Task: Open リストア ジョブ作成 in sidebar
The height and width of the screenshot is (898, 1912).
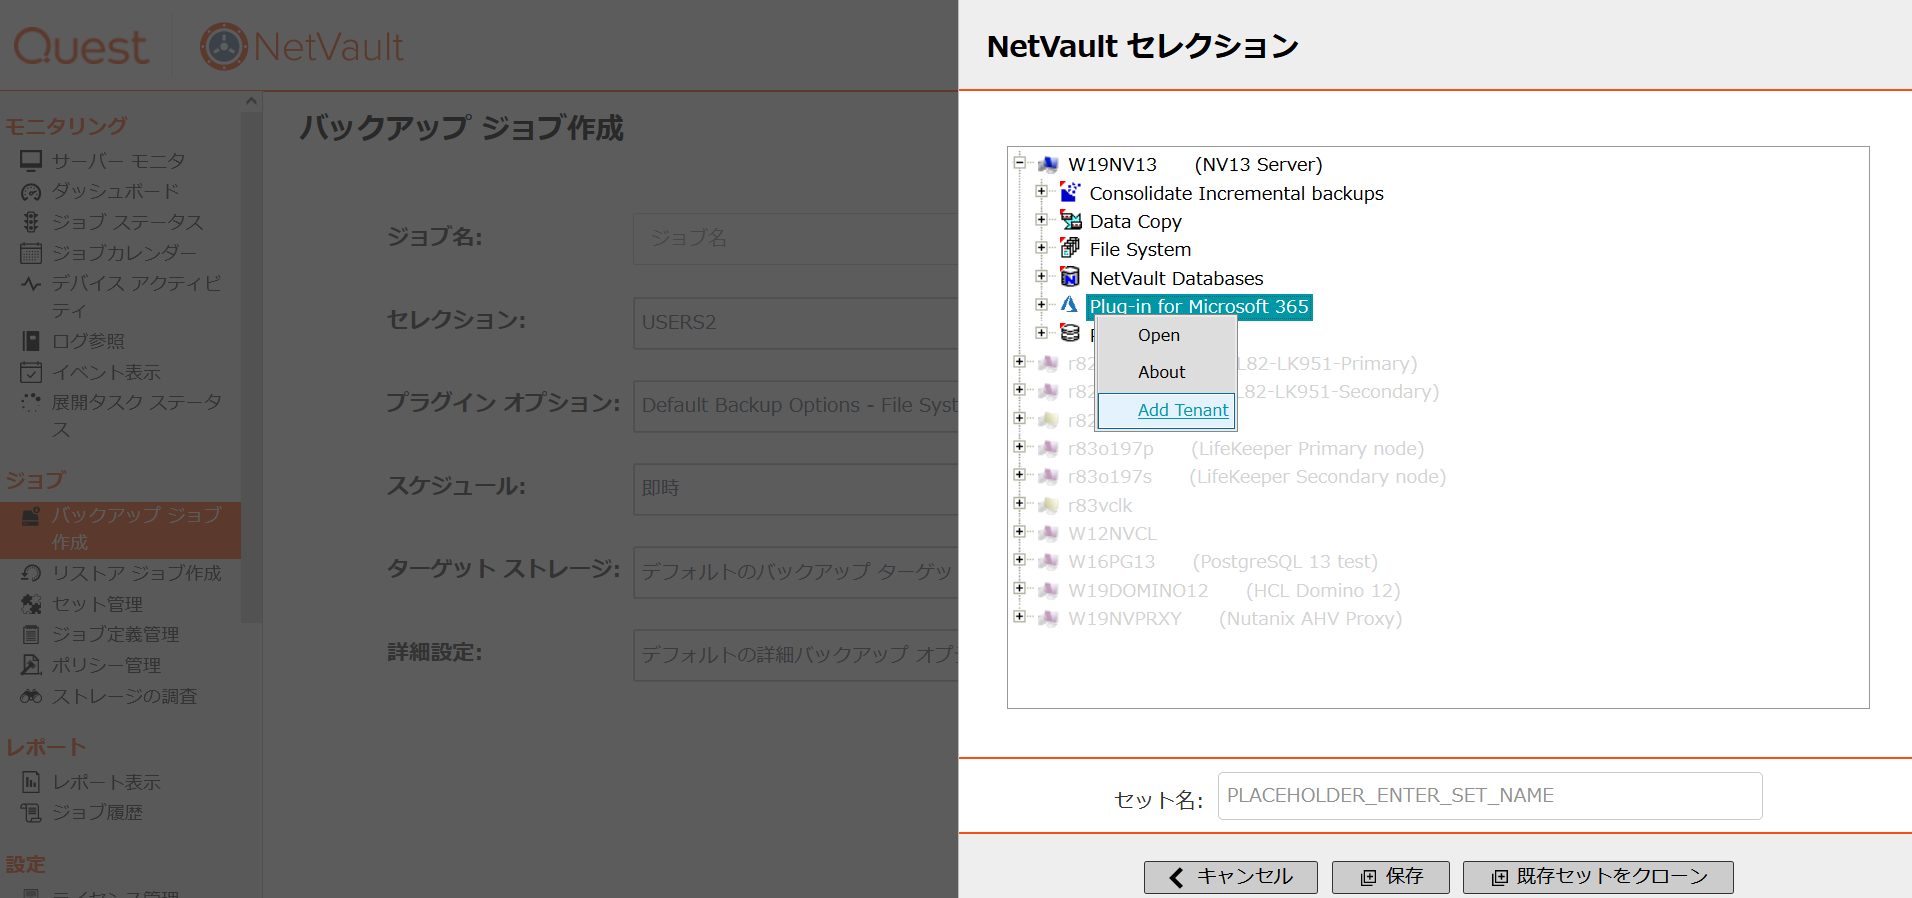Action: tap(136, 573)
